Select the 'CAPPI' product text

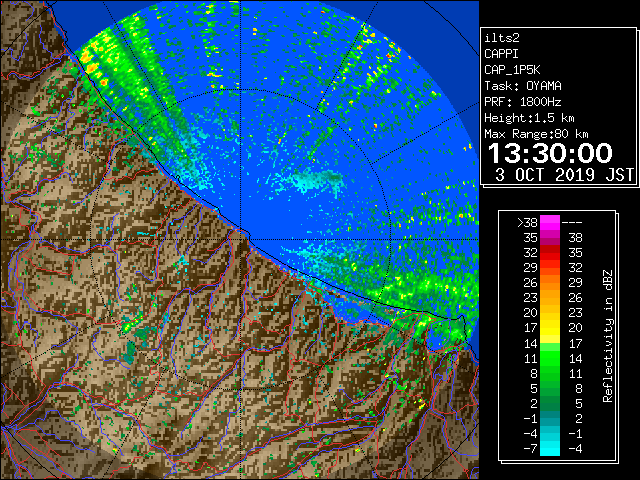tap(501, 54)
